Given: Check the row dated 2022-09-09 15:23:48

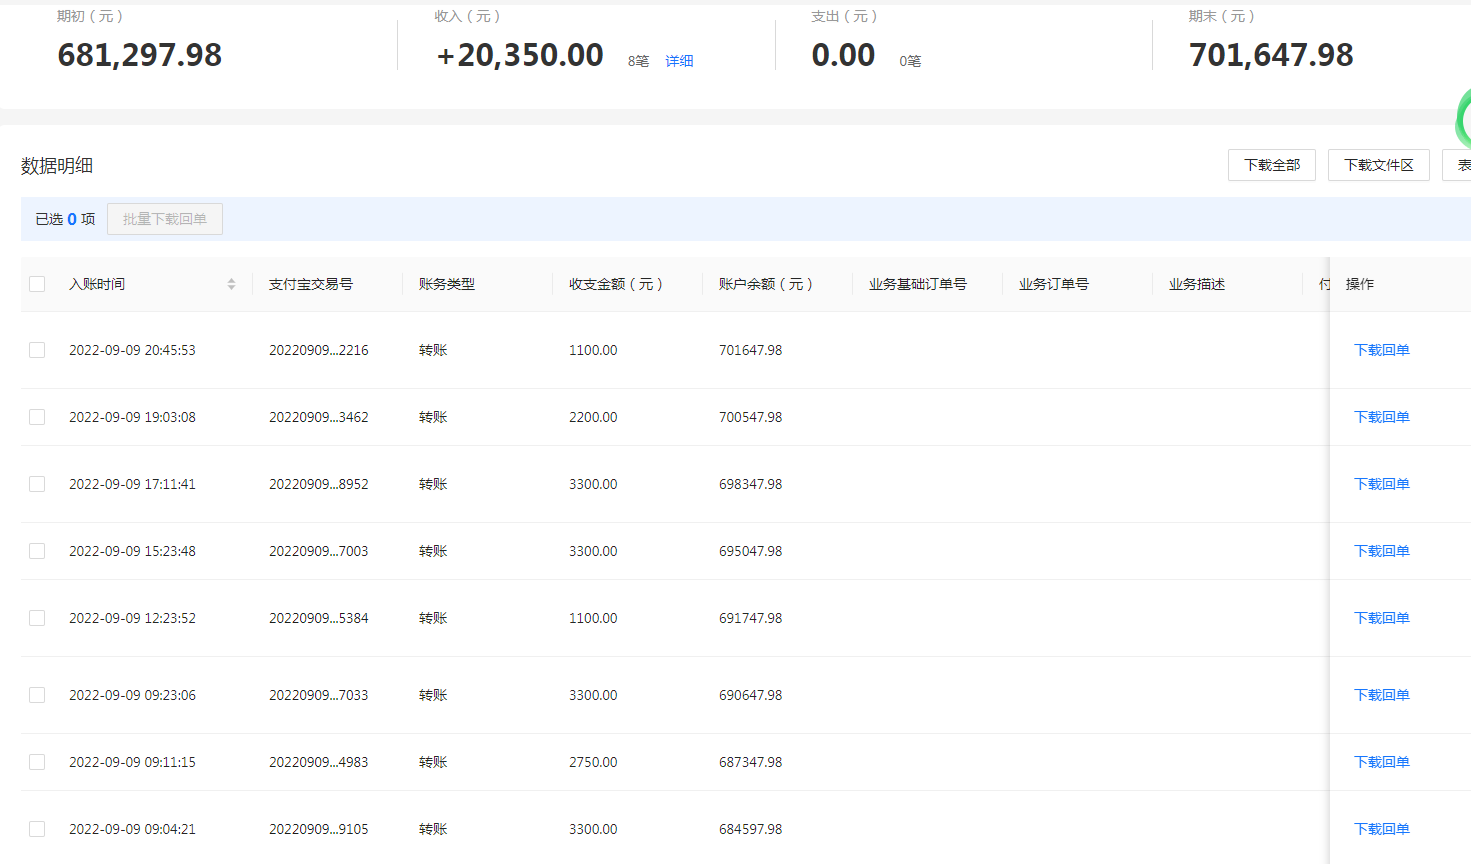Looking at the screenshot, I should (37, 551).
